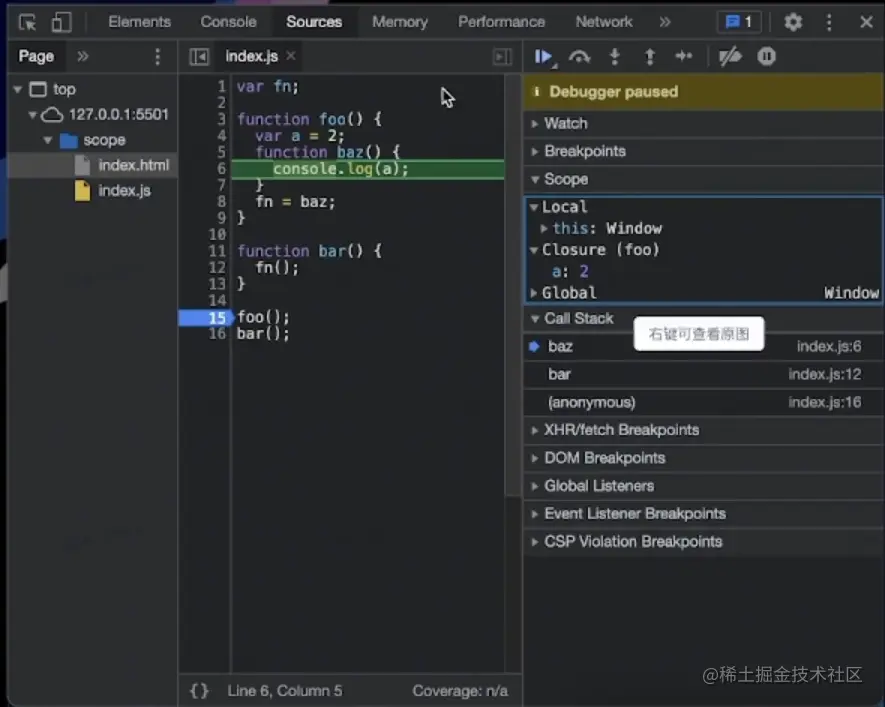Select the (anonymous) call stack frame
The width and height of the screenshot is (885, 707).
click(x=704, y=402)
